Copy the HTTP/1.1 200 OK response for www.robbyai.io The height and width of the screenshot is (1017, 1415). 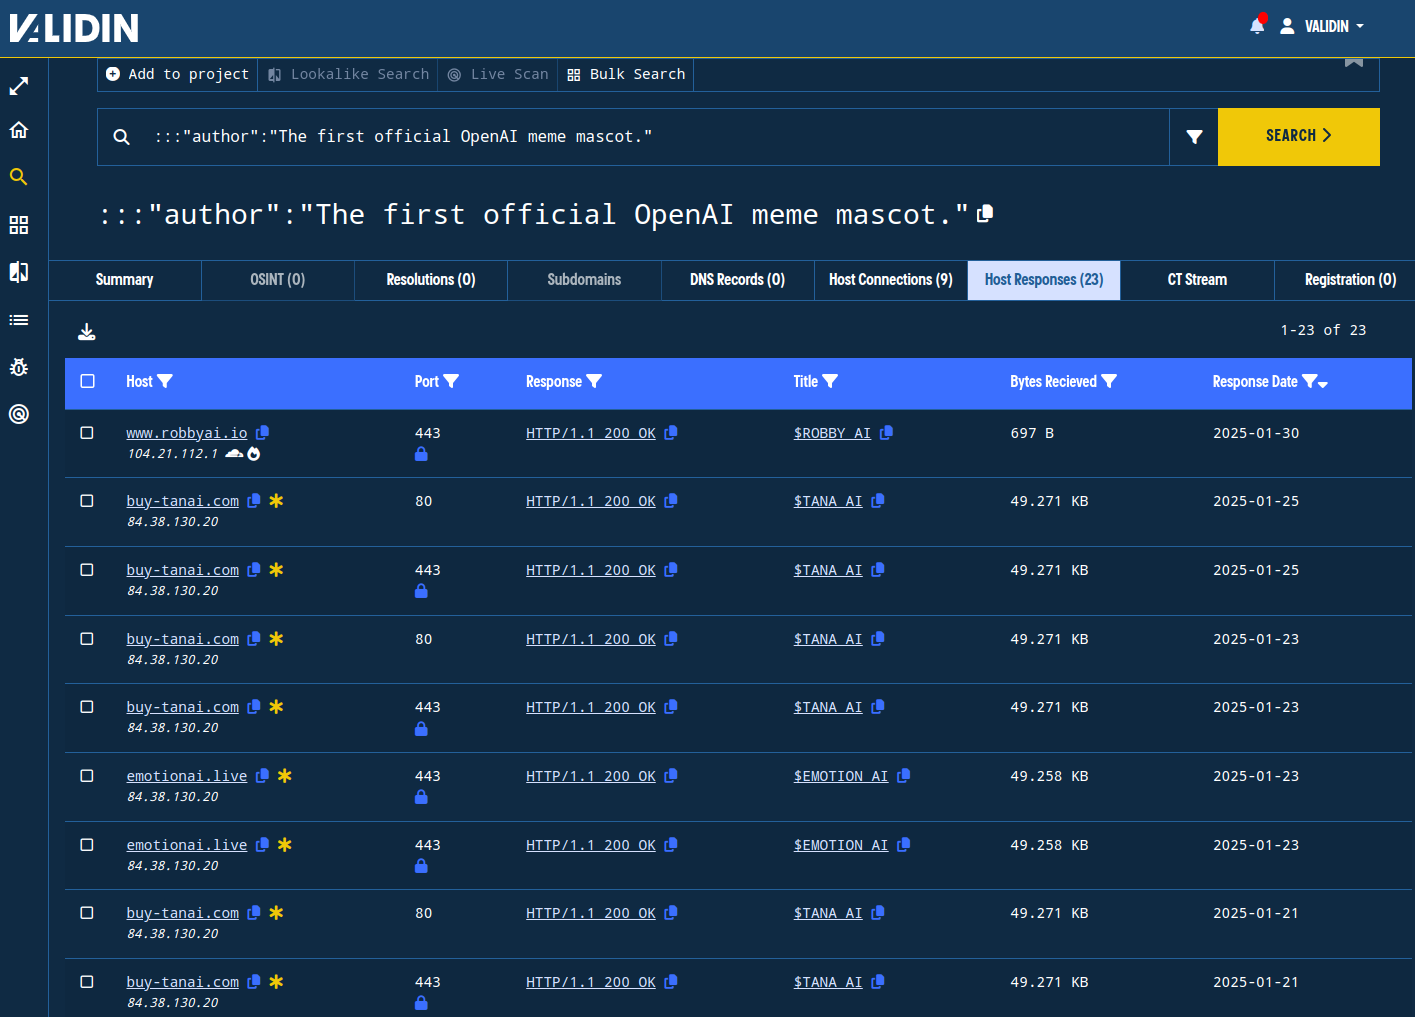pos(671,433)
